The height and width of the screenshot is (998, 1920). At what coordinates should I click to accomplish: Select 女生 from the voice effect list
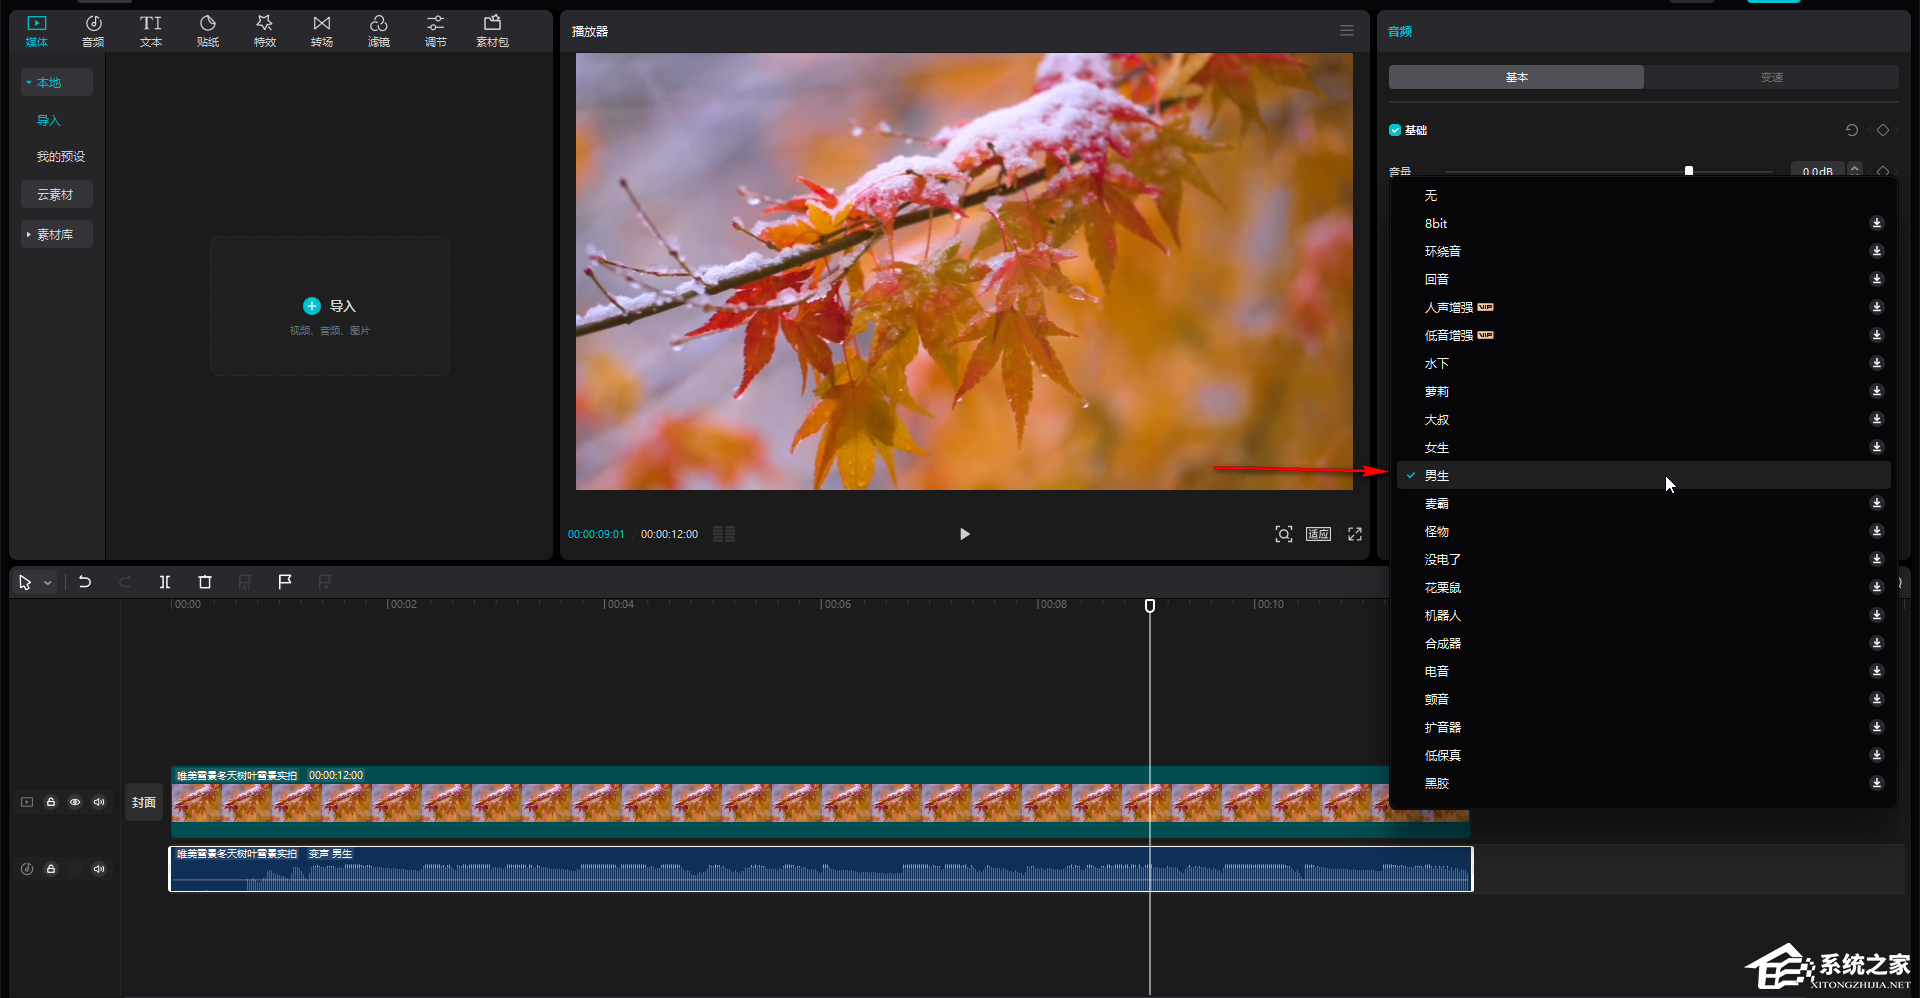(1437, 448)
